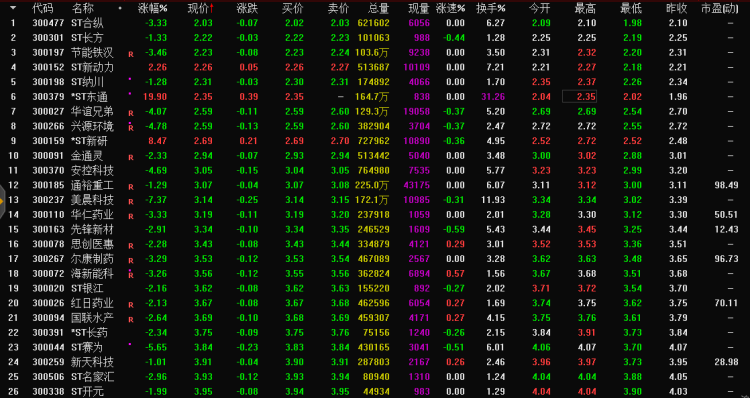This screenshot has height=398, width=750.
Task: Click the R marker next to 红日药业
Action: (x=131, y=305)
